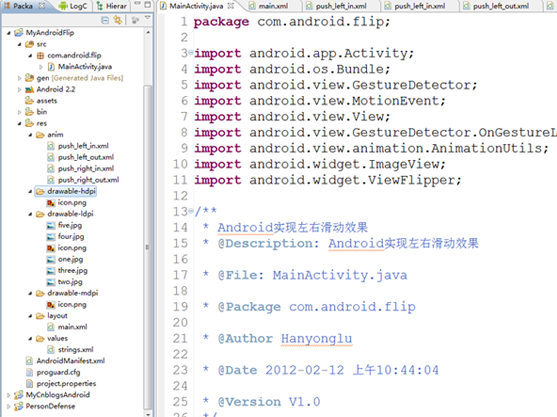
Task: Collapse the MyAndroidFlip project node
Action: 9,33
